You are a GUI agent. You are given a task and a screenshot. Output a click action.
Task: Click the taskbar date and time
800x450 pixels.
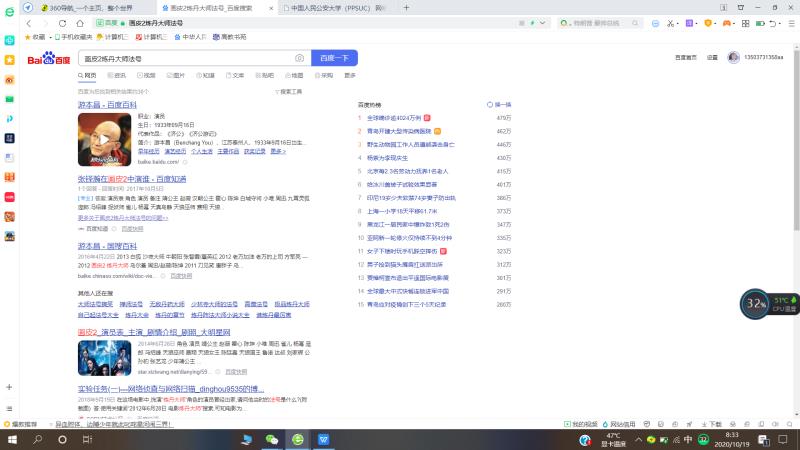click(732, 439)
